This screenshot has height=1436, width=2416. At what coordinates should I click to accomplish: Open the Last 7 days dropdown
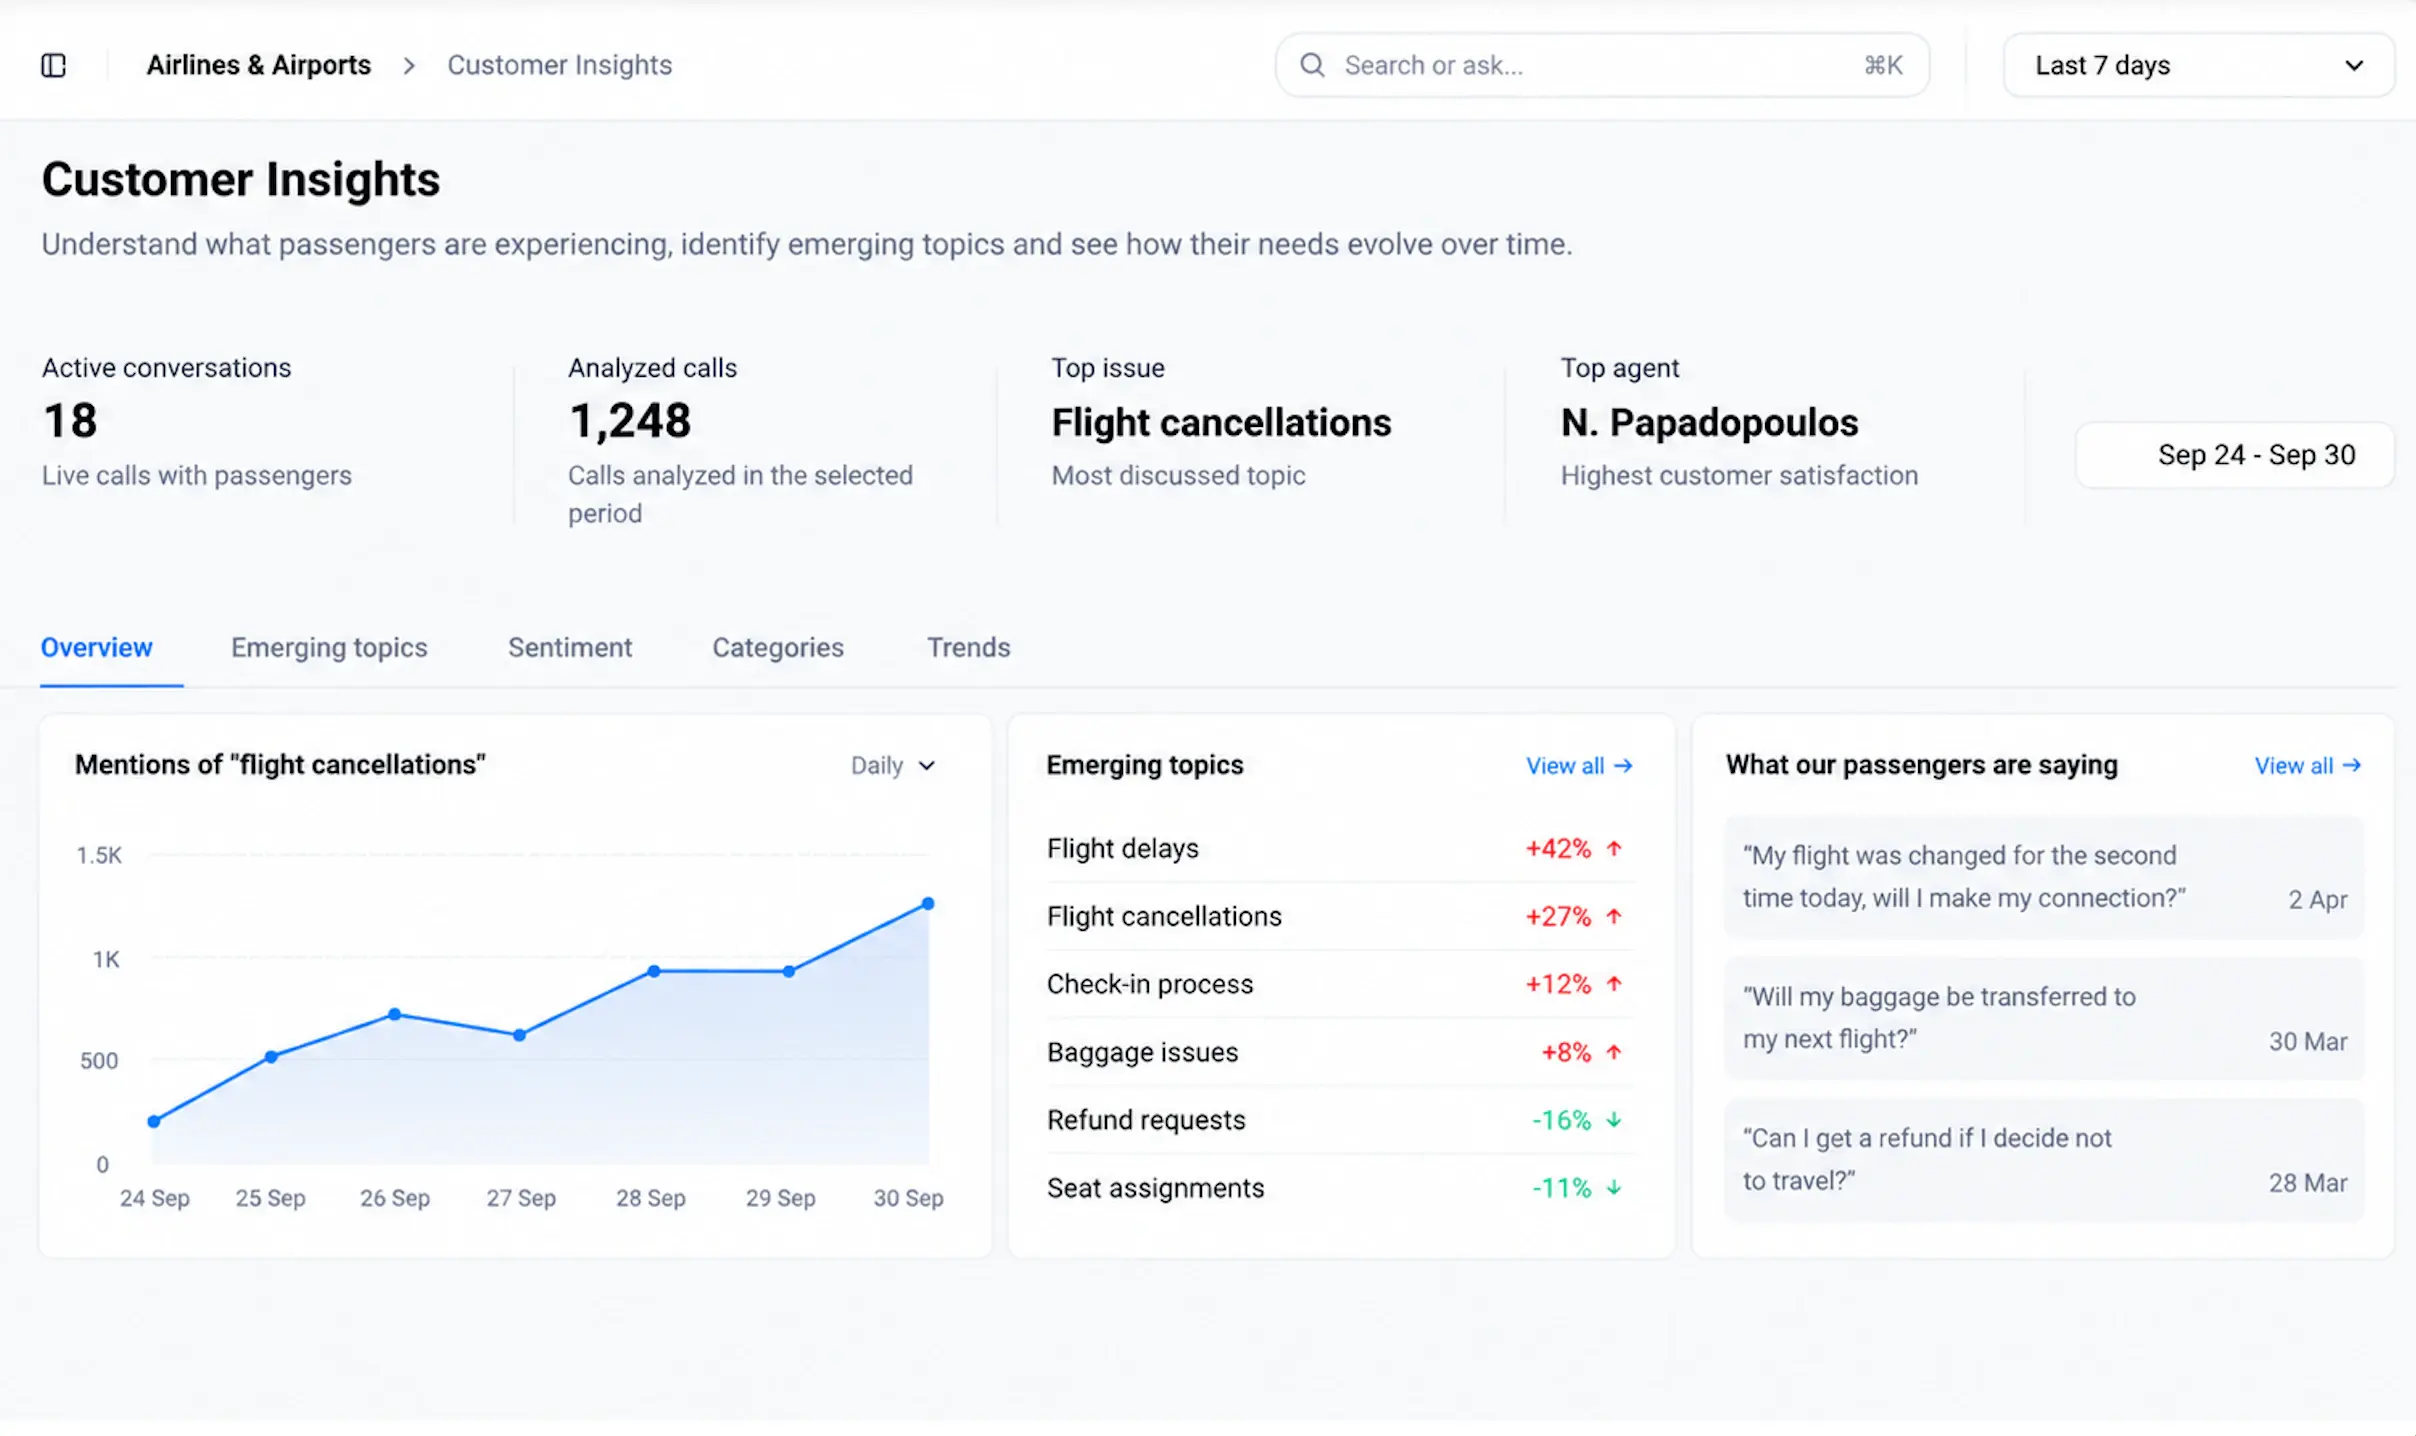(x=2198, y=65)
